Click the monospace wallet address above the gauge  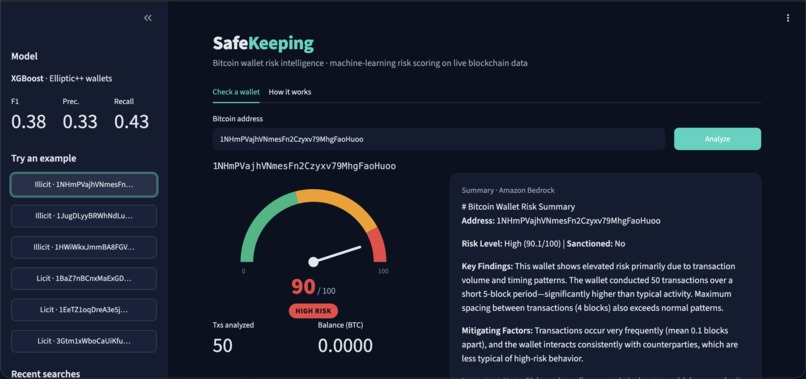[304, 167]
